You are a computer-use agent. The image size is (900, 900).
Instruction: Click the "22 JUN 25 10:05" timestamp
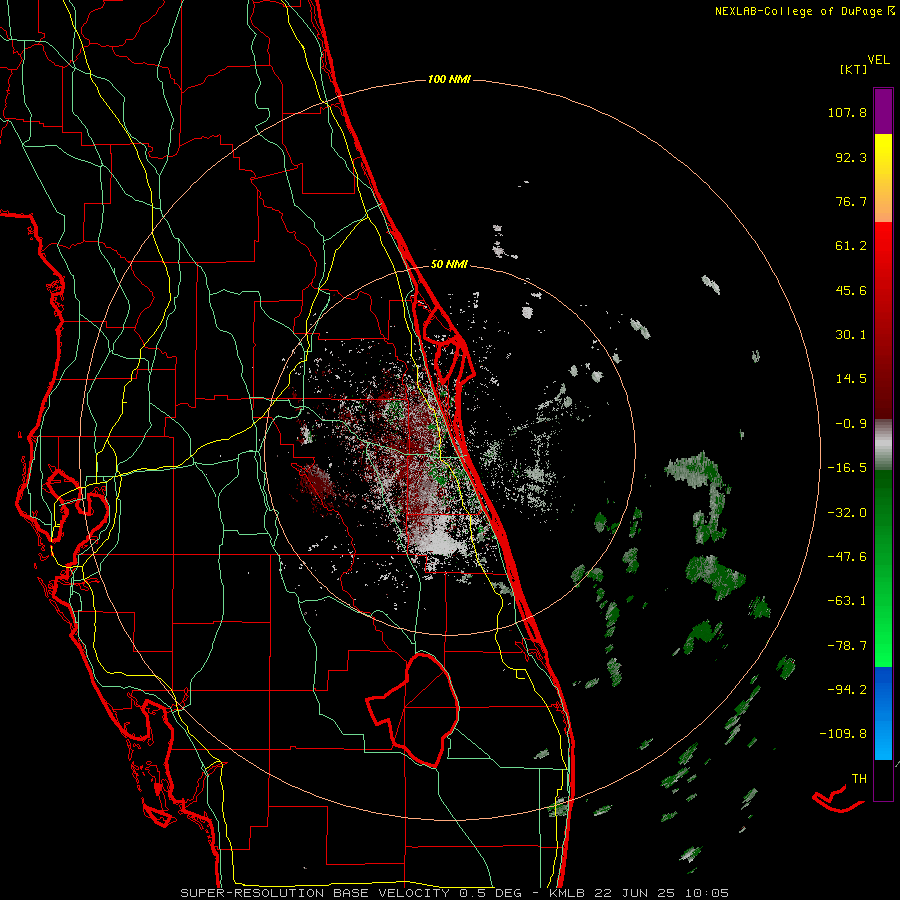(662, 893)
